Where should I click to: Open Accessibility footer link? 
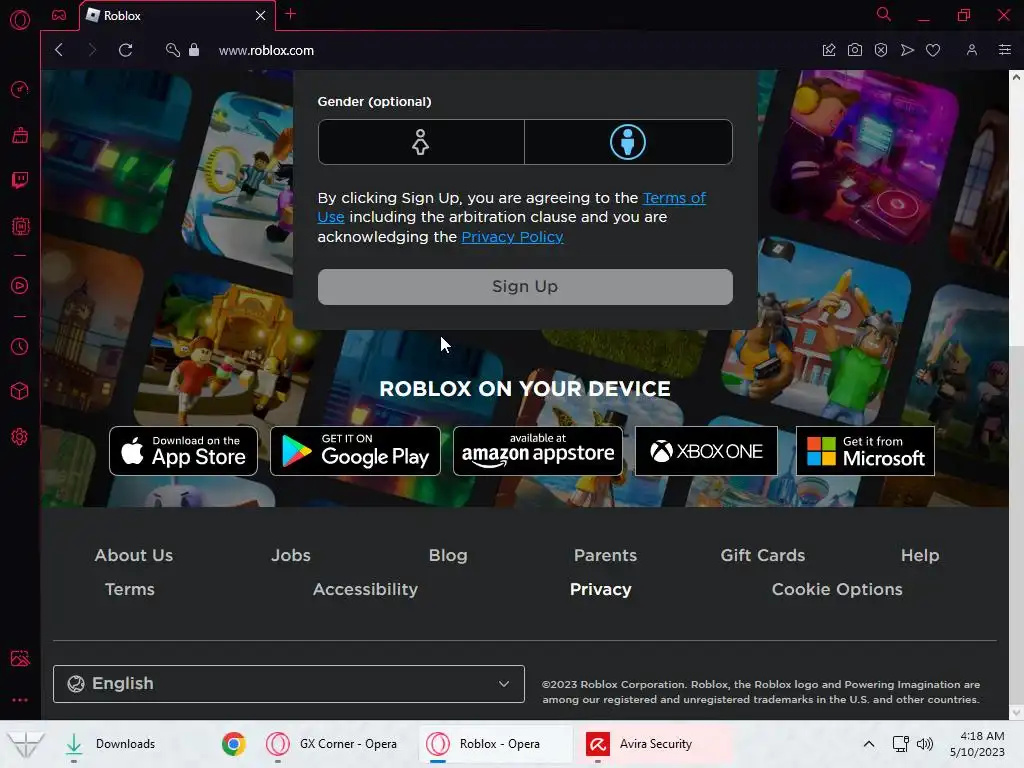pos(365,589)
